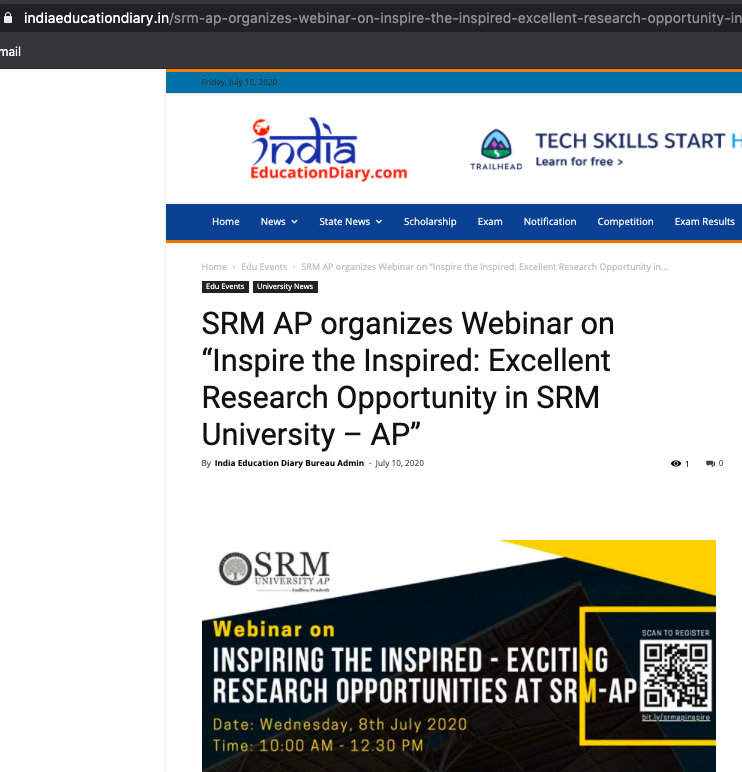
Task: Click the QR code to register
Action: tap(676, 676)
